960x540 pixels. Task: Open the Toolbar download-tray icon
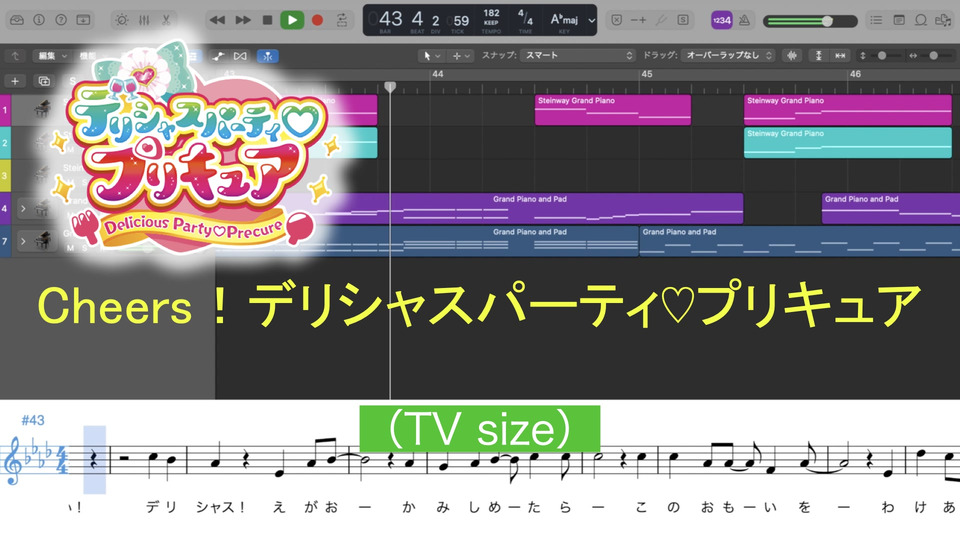click(83, 20)
